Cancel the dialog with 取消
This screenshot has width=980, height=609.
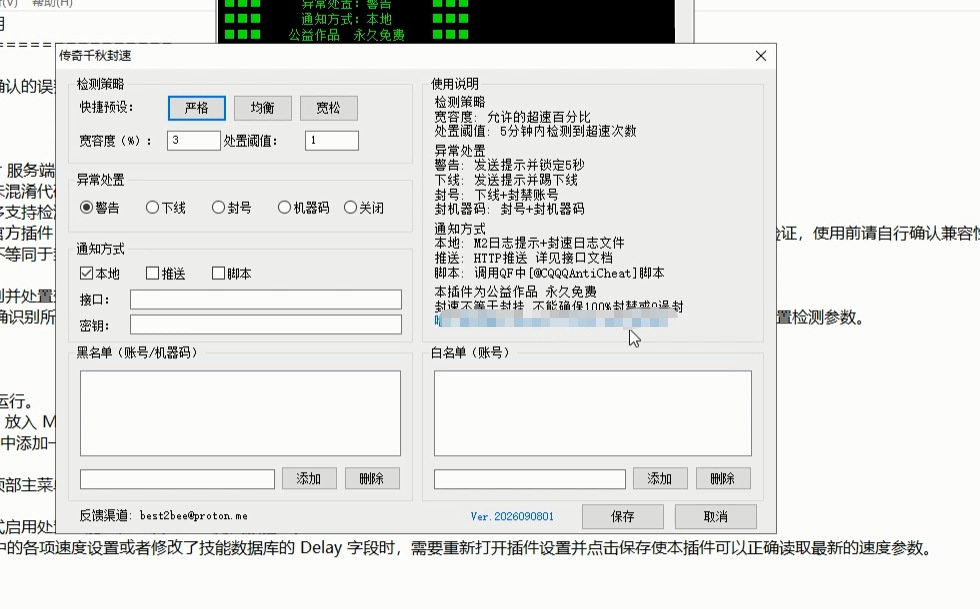716,516
